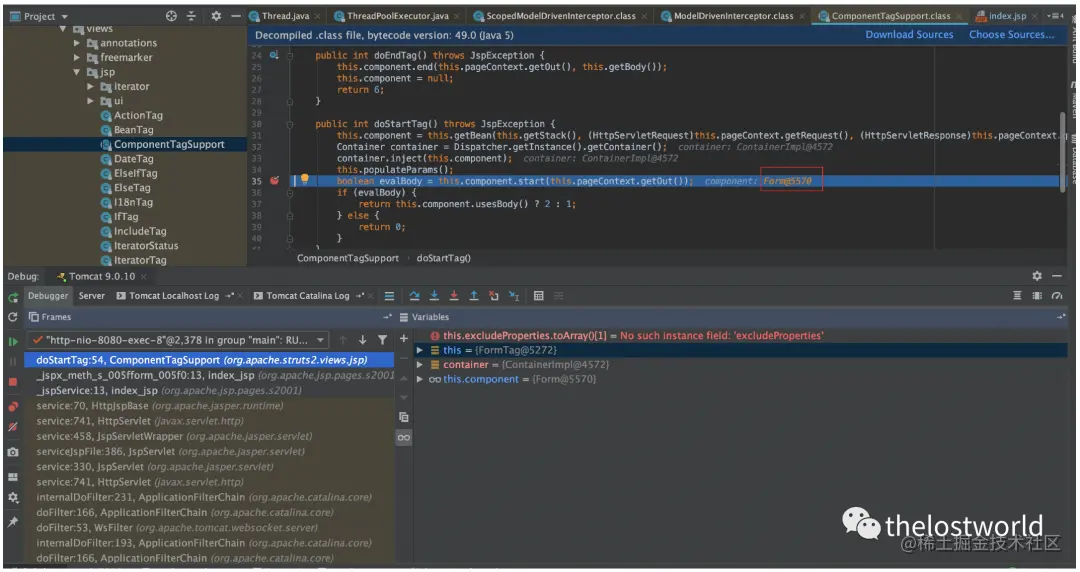Close the Thread.java tab
1080x572 pixels.
318,17
